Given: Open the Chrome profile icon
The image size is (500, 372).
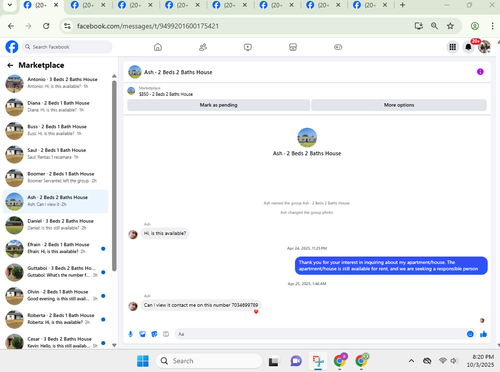Looking at the screenshot, I should tap(475, 26).
